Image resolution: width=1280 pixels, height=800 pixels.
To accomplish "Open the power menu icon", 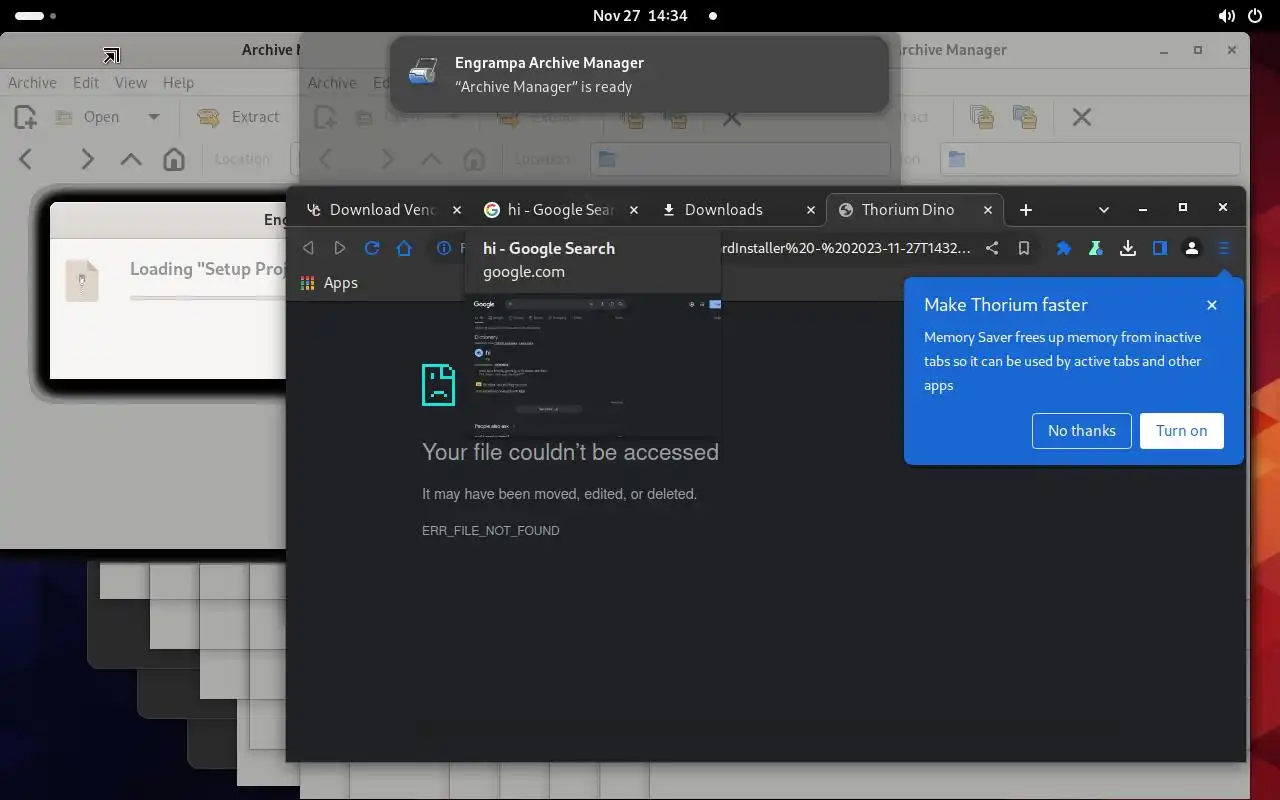I will tap(1255, 16).
